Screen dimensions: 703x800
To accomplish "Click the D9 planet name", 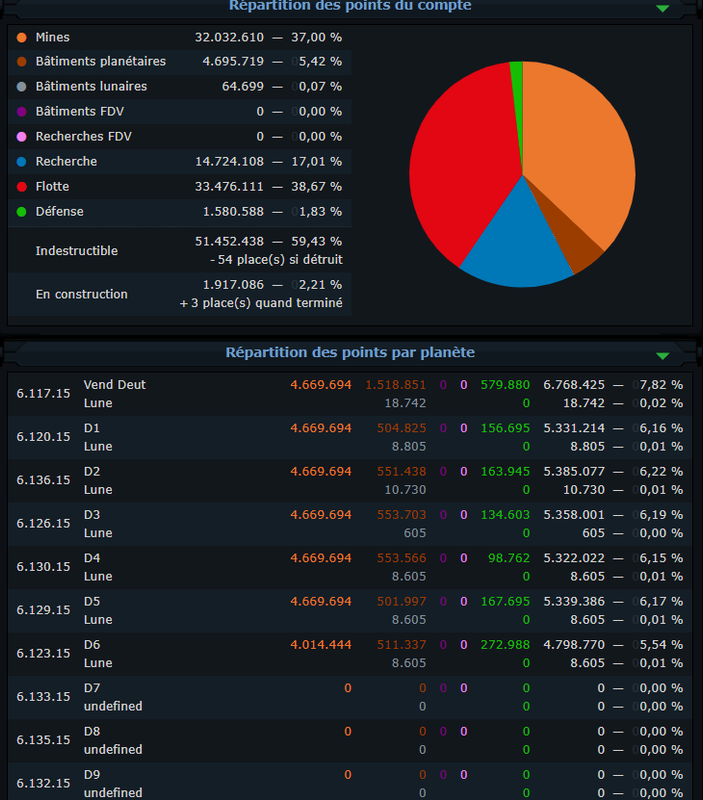I will click(92, 776).
